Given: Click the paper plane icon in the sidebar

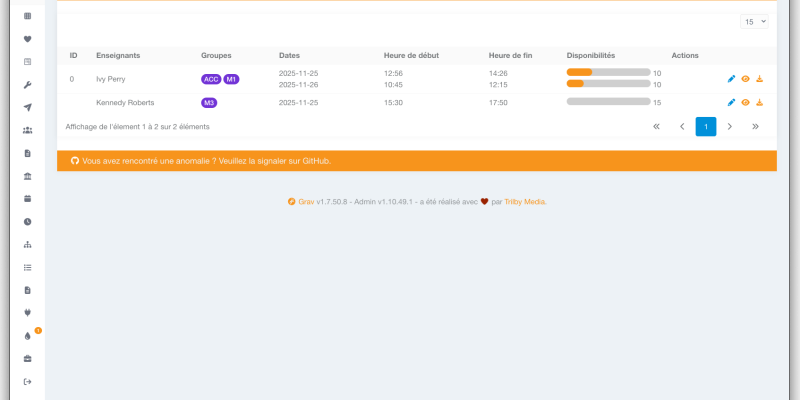Looking at the screenshot, I should 28,107.
